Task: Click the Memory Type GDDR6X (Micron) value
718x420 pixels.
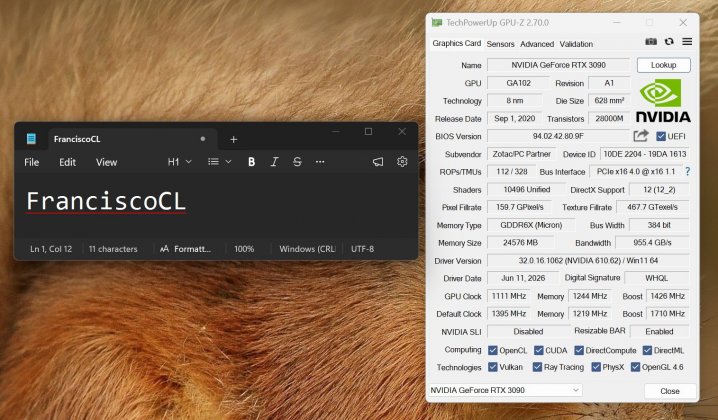Action: [x=531, y=225]
